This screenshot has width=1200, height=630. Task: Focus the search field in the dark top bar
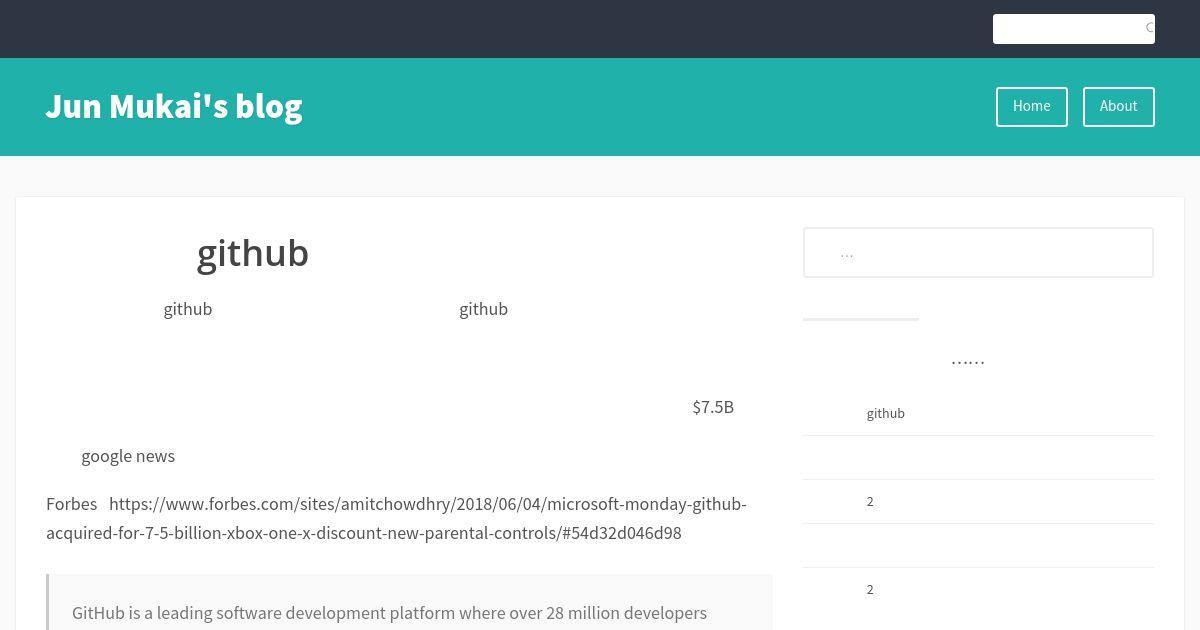pos(1073,29)
